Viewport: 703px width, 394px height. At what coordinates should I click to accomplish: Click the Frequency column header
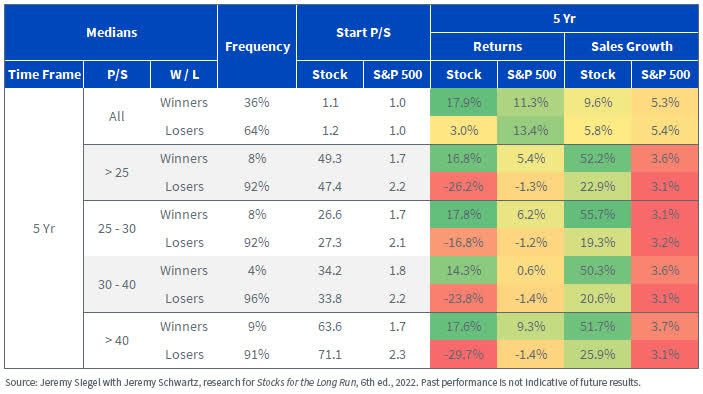click(x=257, y=47)
